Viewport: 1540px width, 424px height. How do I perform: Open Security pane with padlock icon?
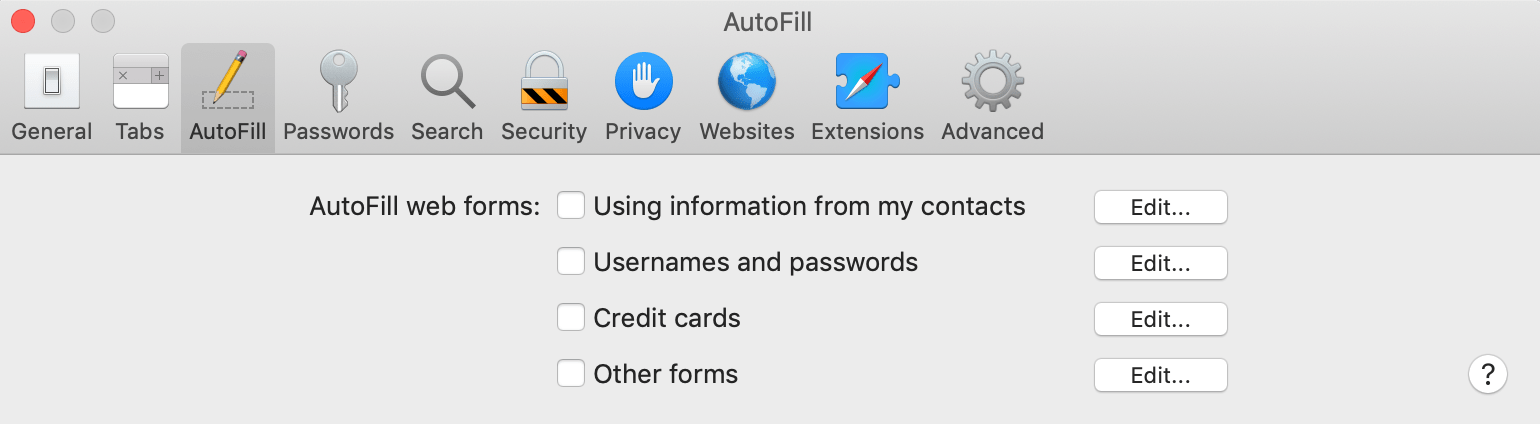pos(544,98)
